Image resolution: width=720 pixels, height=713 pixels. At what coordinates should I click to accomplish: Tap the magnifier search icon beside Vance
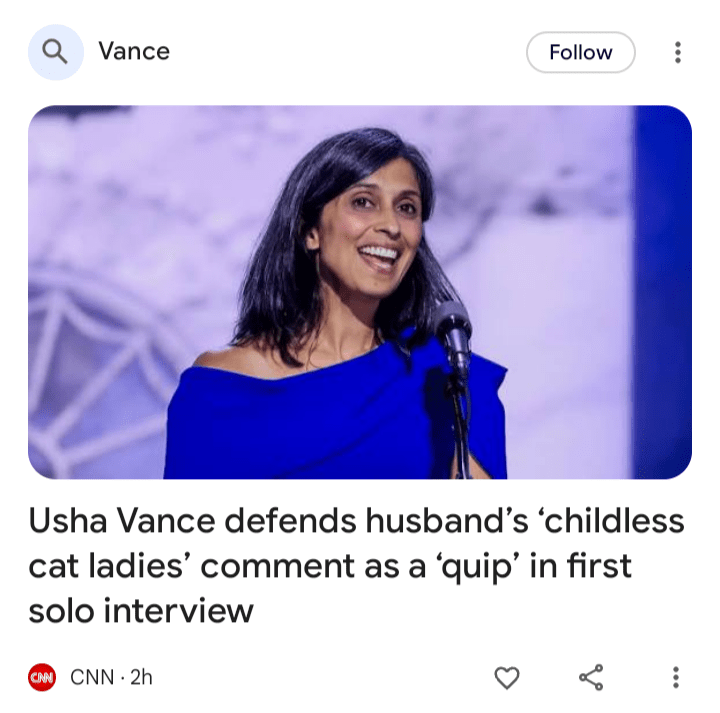pyautogui.click(x=56, y=52)
